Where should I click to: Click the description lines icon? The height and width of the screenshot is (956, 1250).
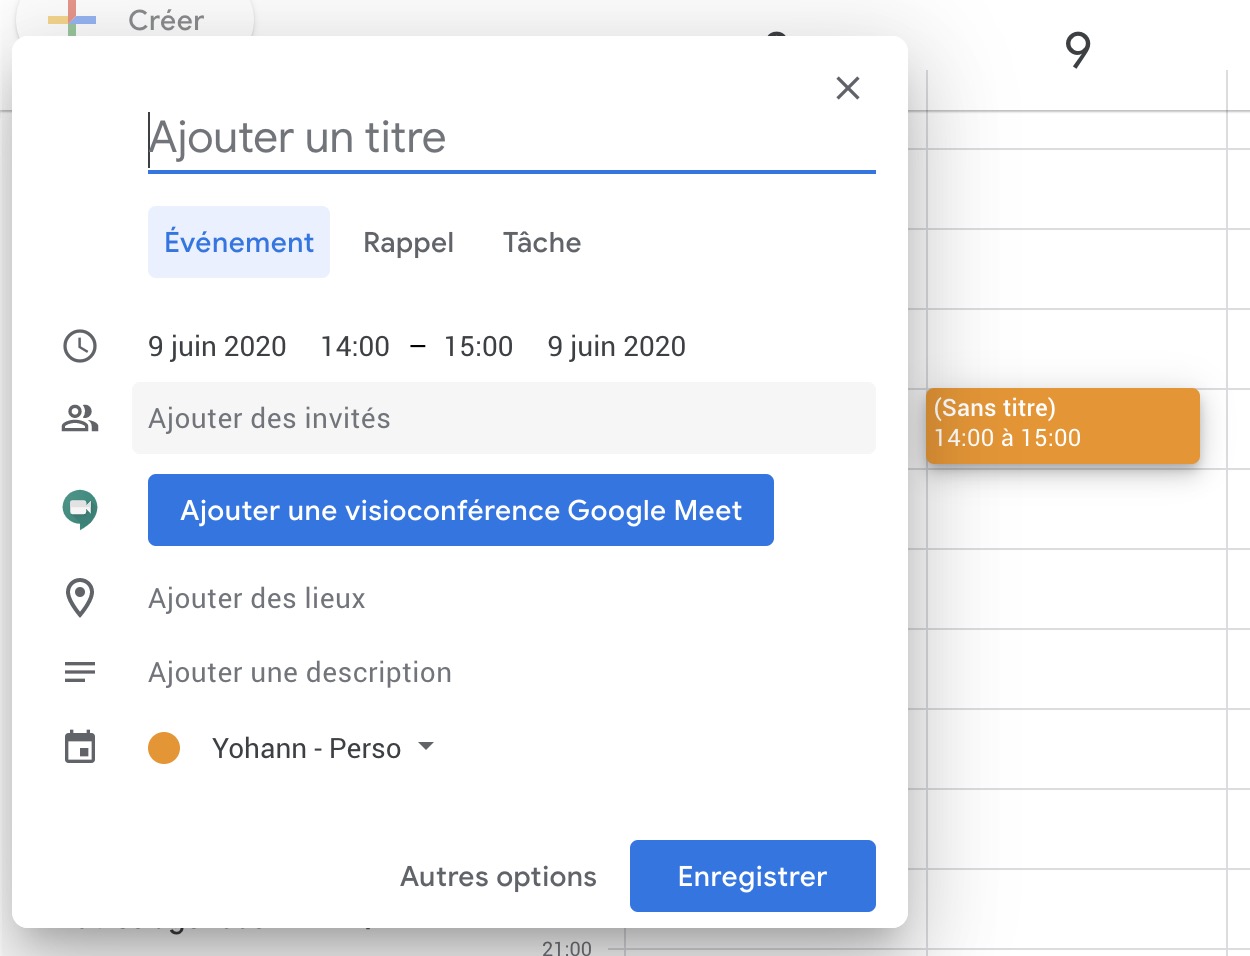[80, 672]
